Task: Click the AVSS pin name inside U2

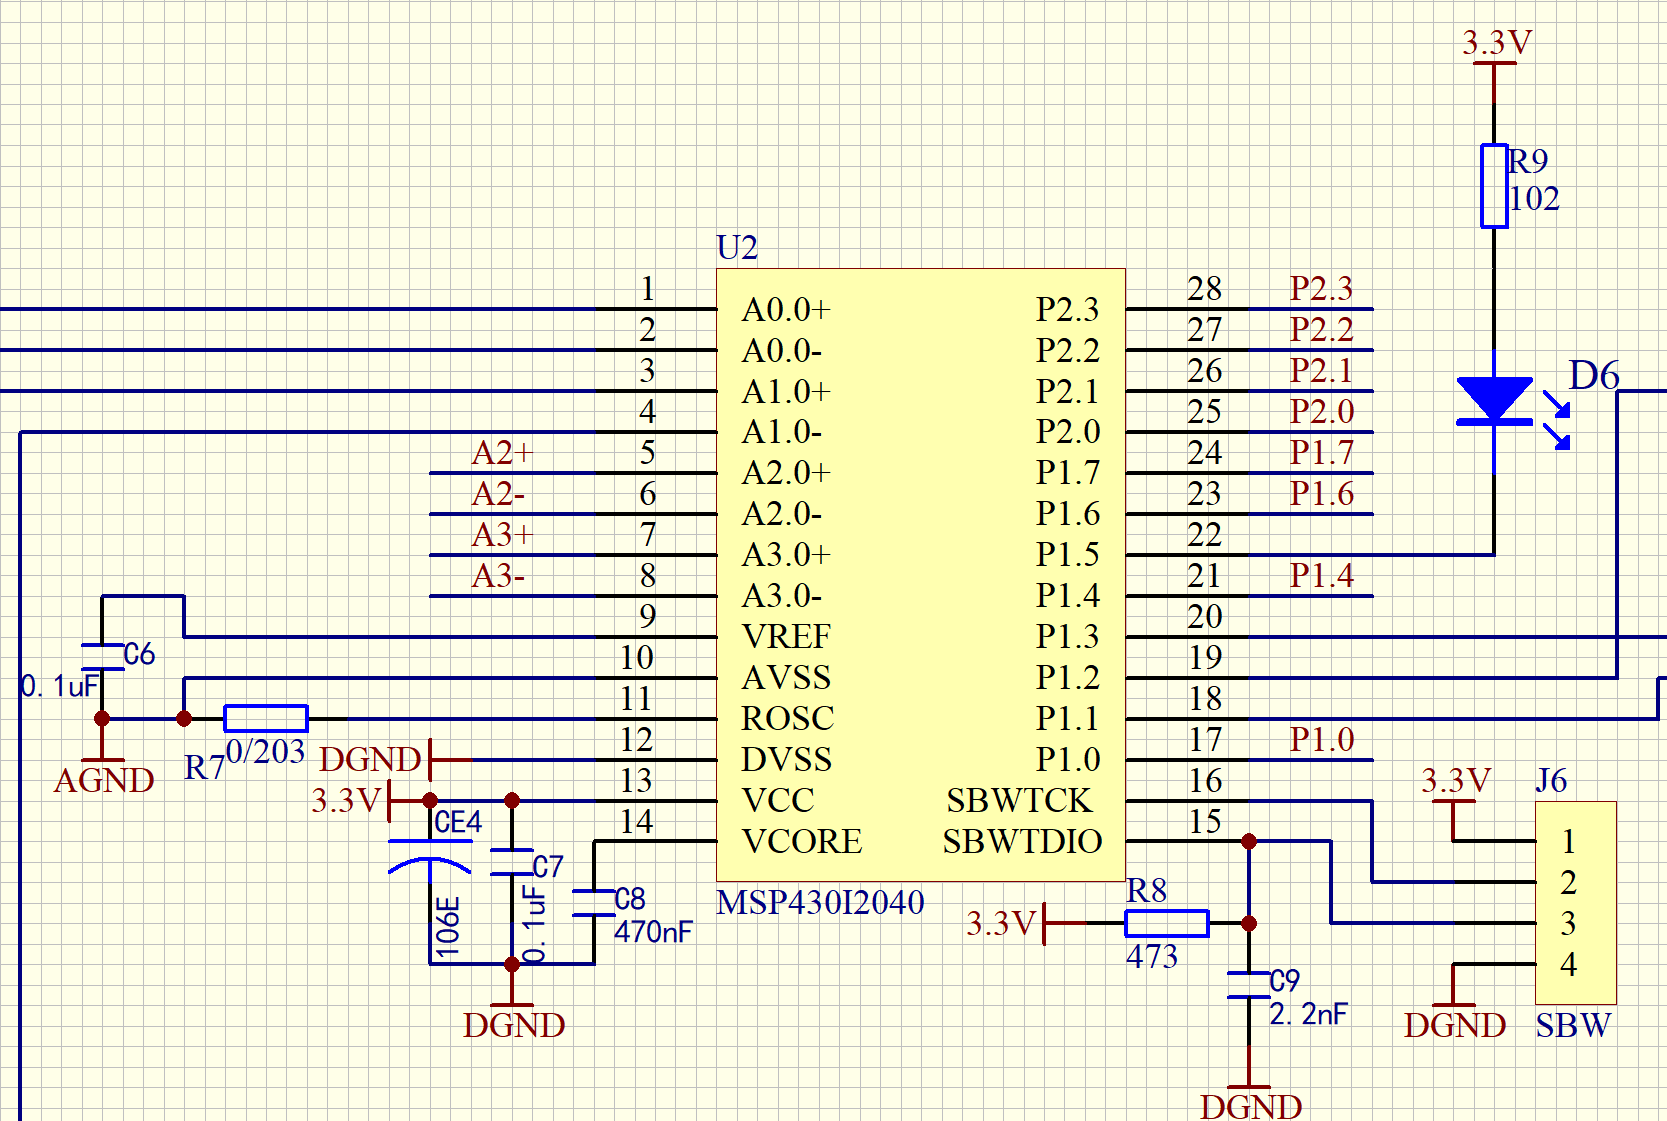Action: pos(786,677)
